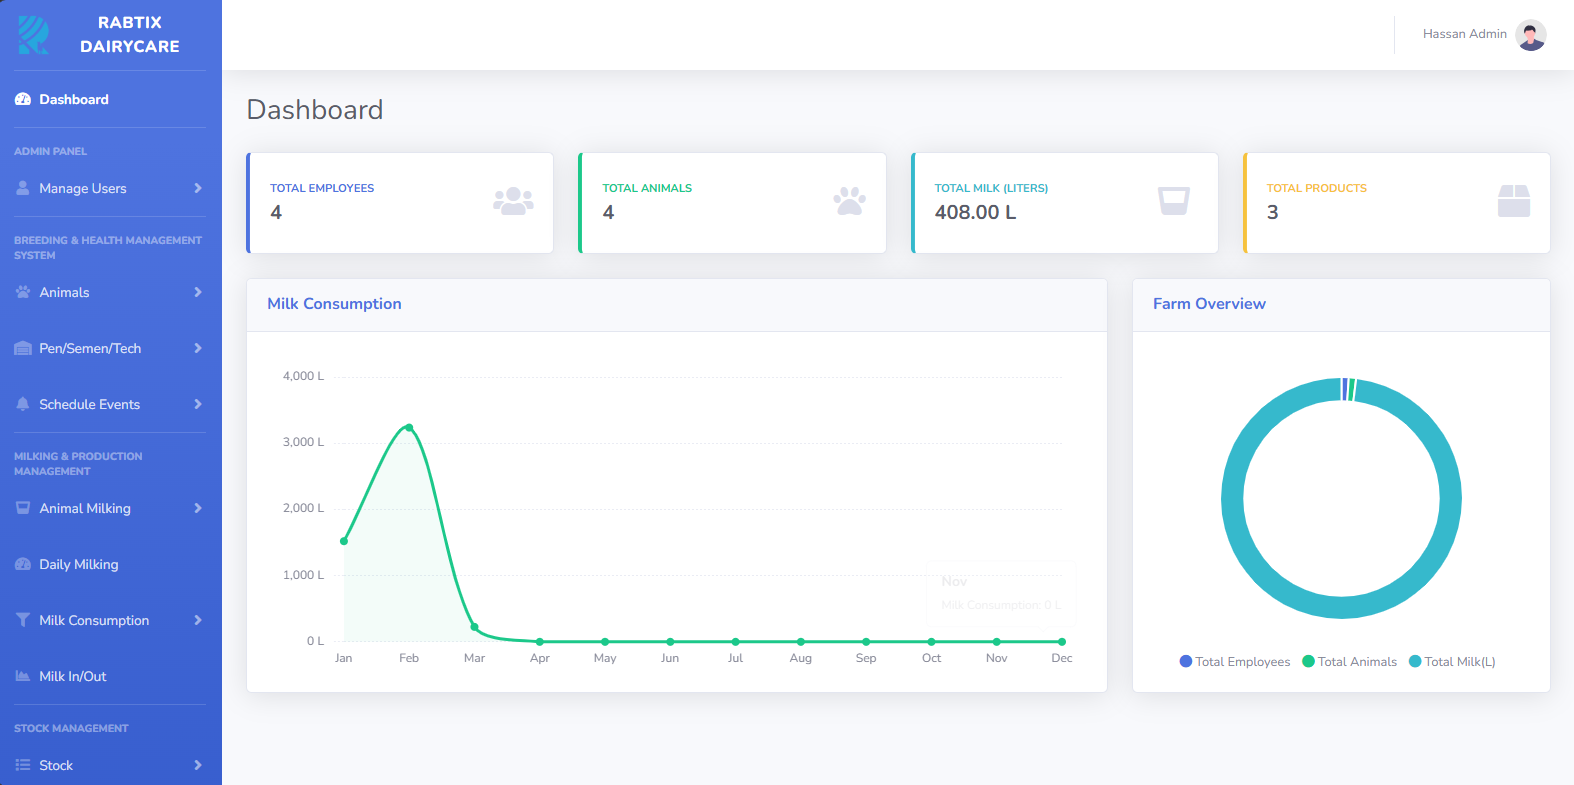Click the filter icon beside Milk Consumption
The height and width of the screenshot is (785, 1574).
23,620
